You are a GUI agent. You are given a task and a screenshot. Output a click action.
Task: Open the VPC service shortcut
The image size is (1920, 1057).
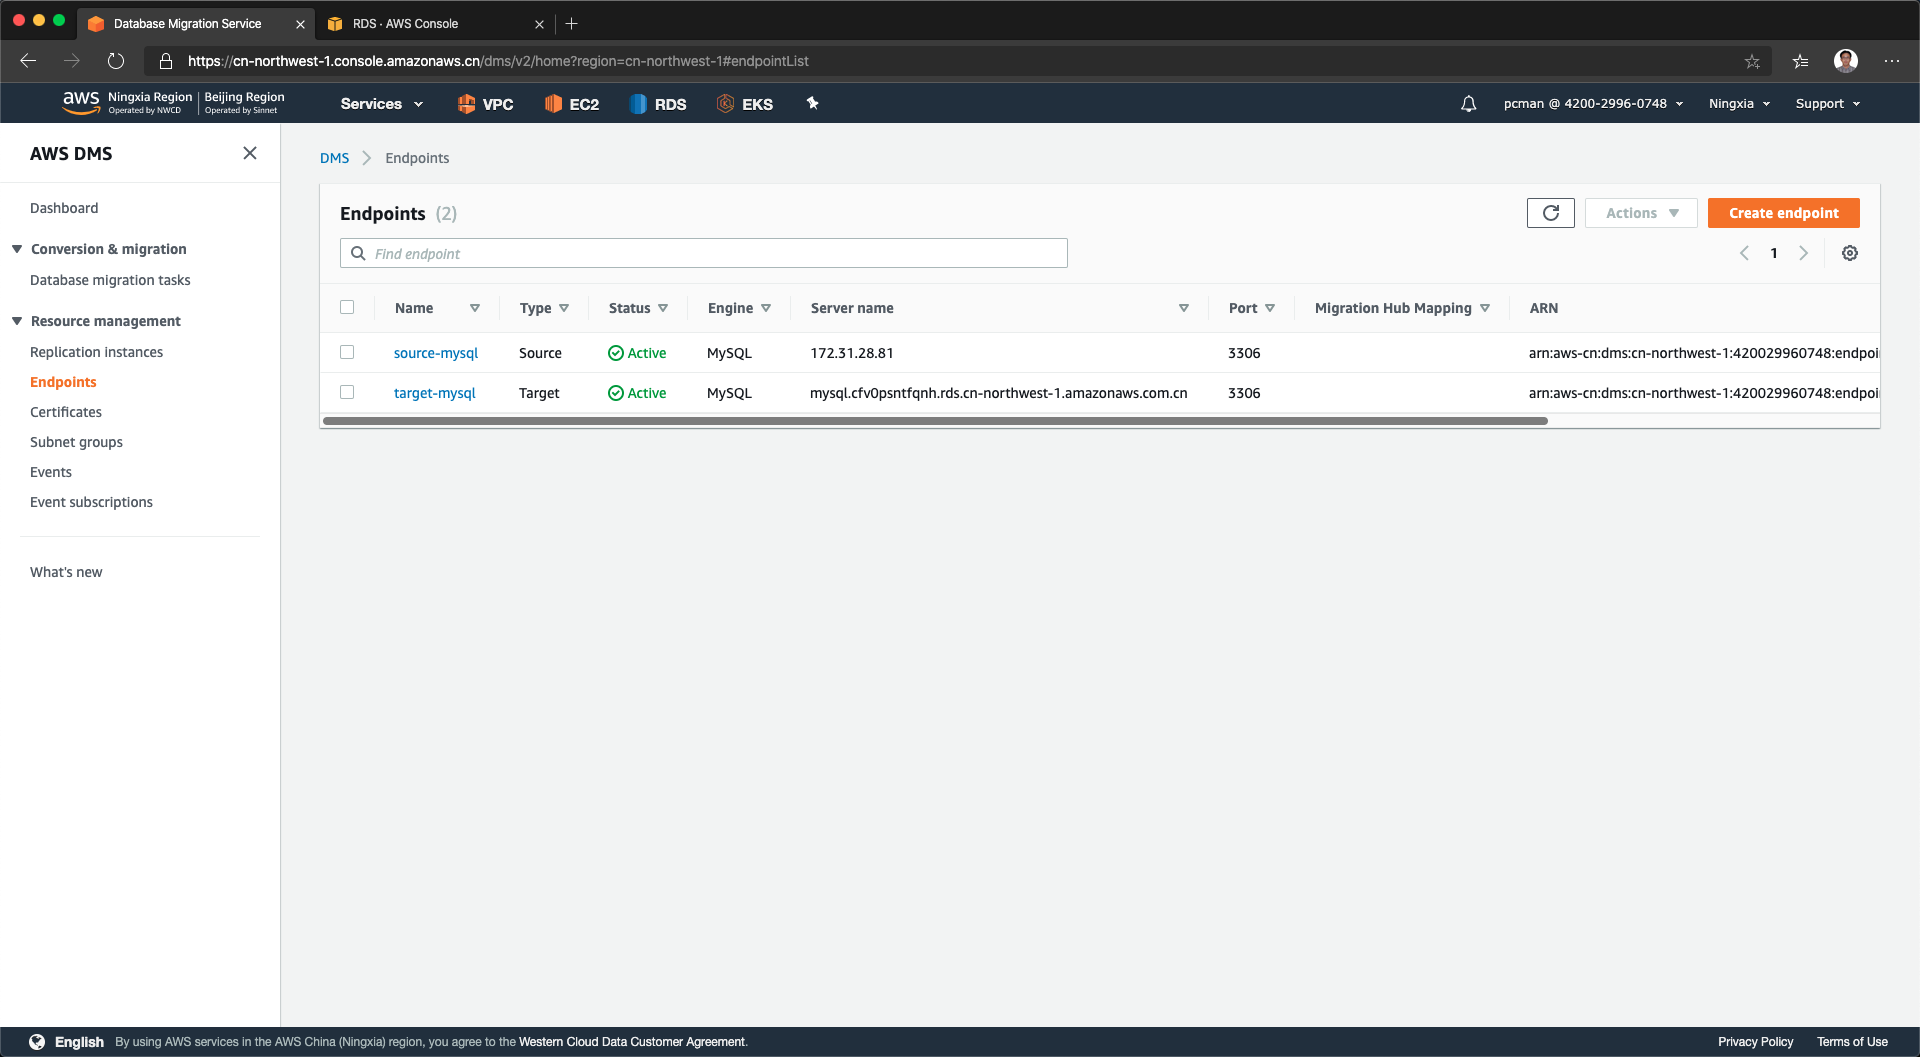pyautogui.click(x=485, y=104)
